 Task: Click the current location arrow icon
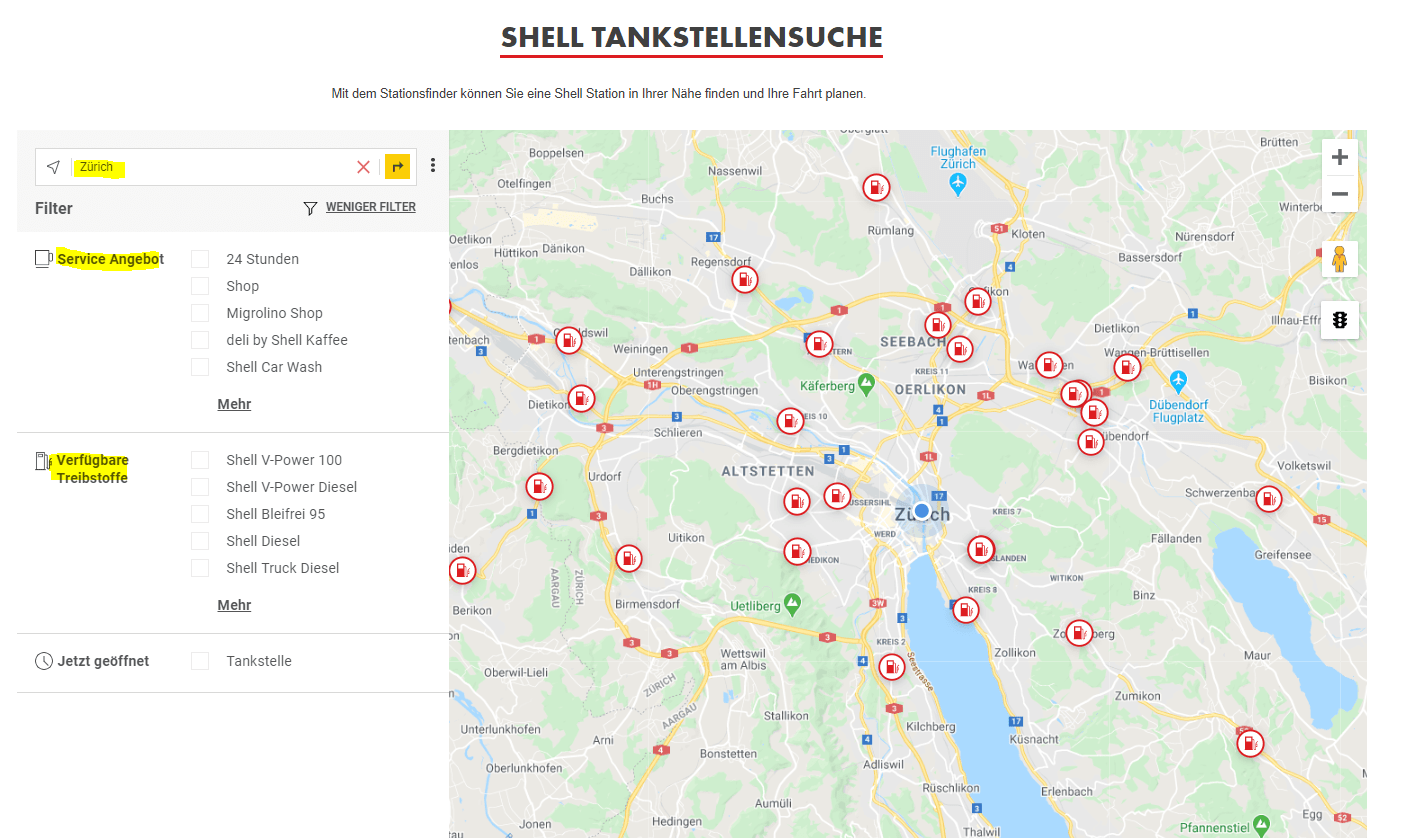pos(52,166)
